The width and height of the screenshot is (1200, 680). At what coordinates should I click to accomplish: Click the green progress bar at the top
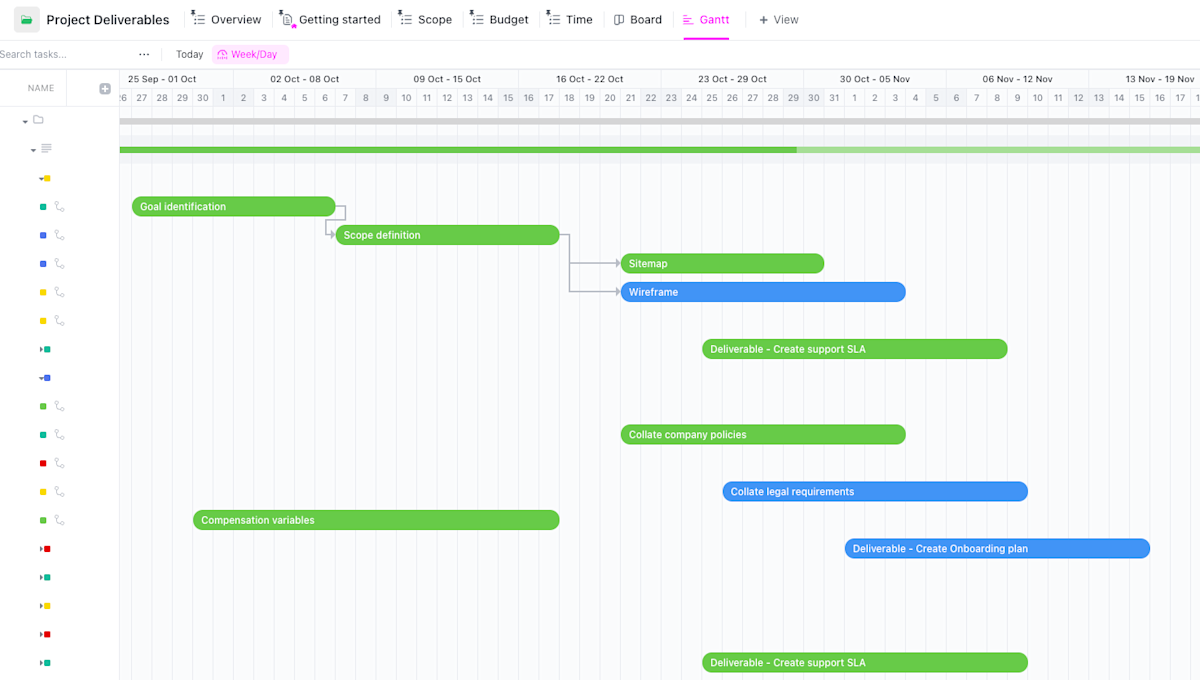click(450, 150)
